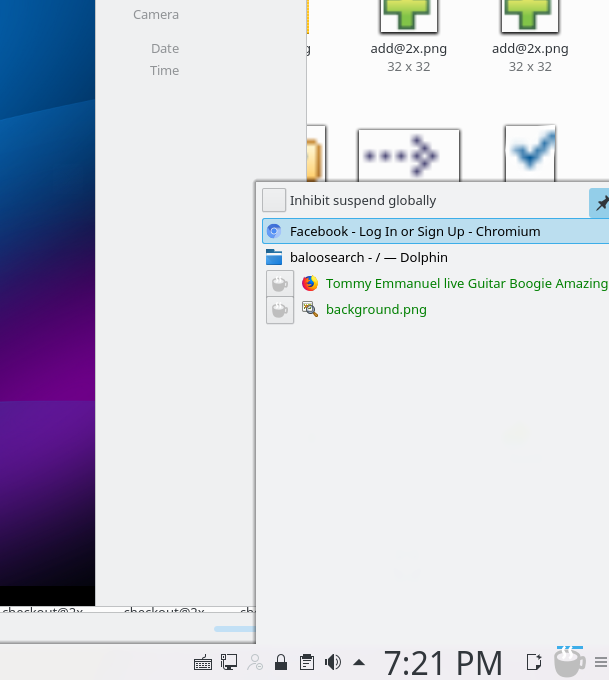This screenshot has height=680, width=609.
Task: Click the image viewer icon beside background.png
Action: [310, 309]
